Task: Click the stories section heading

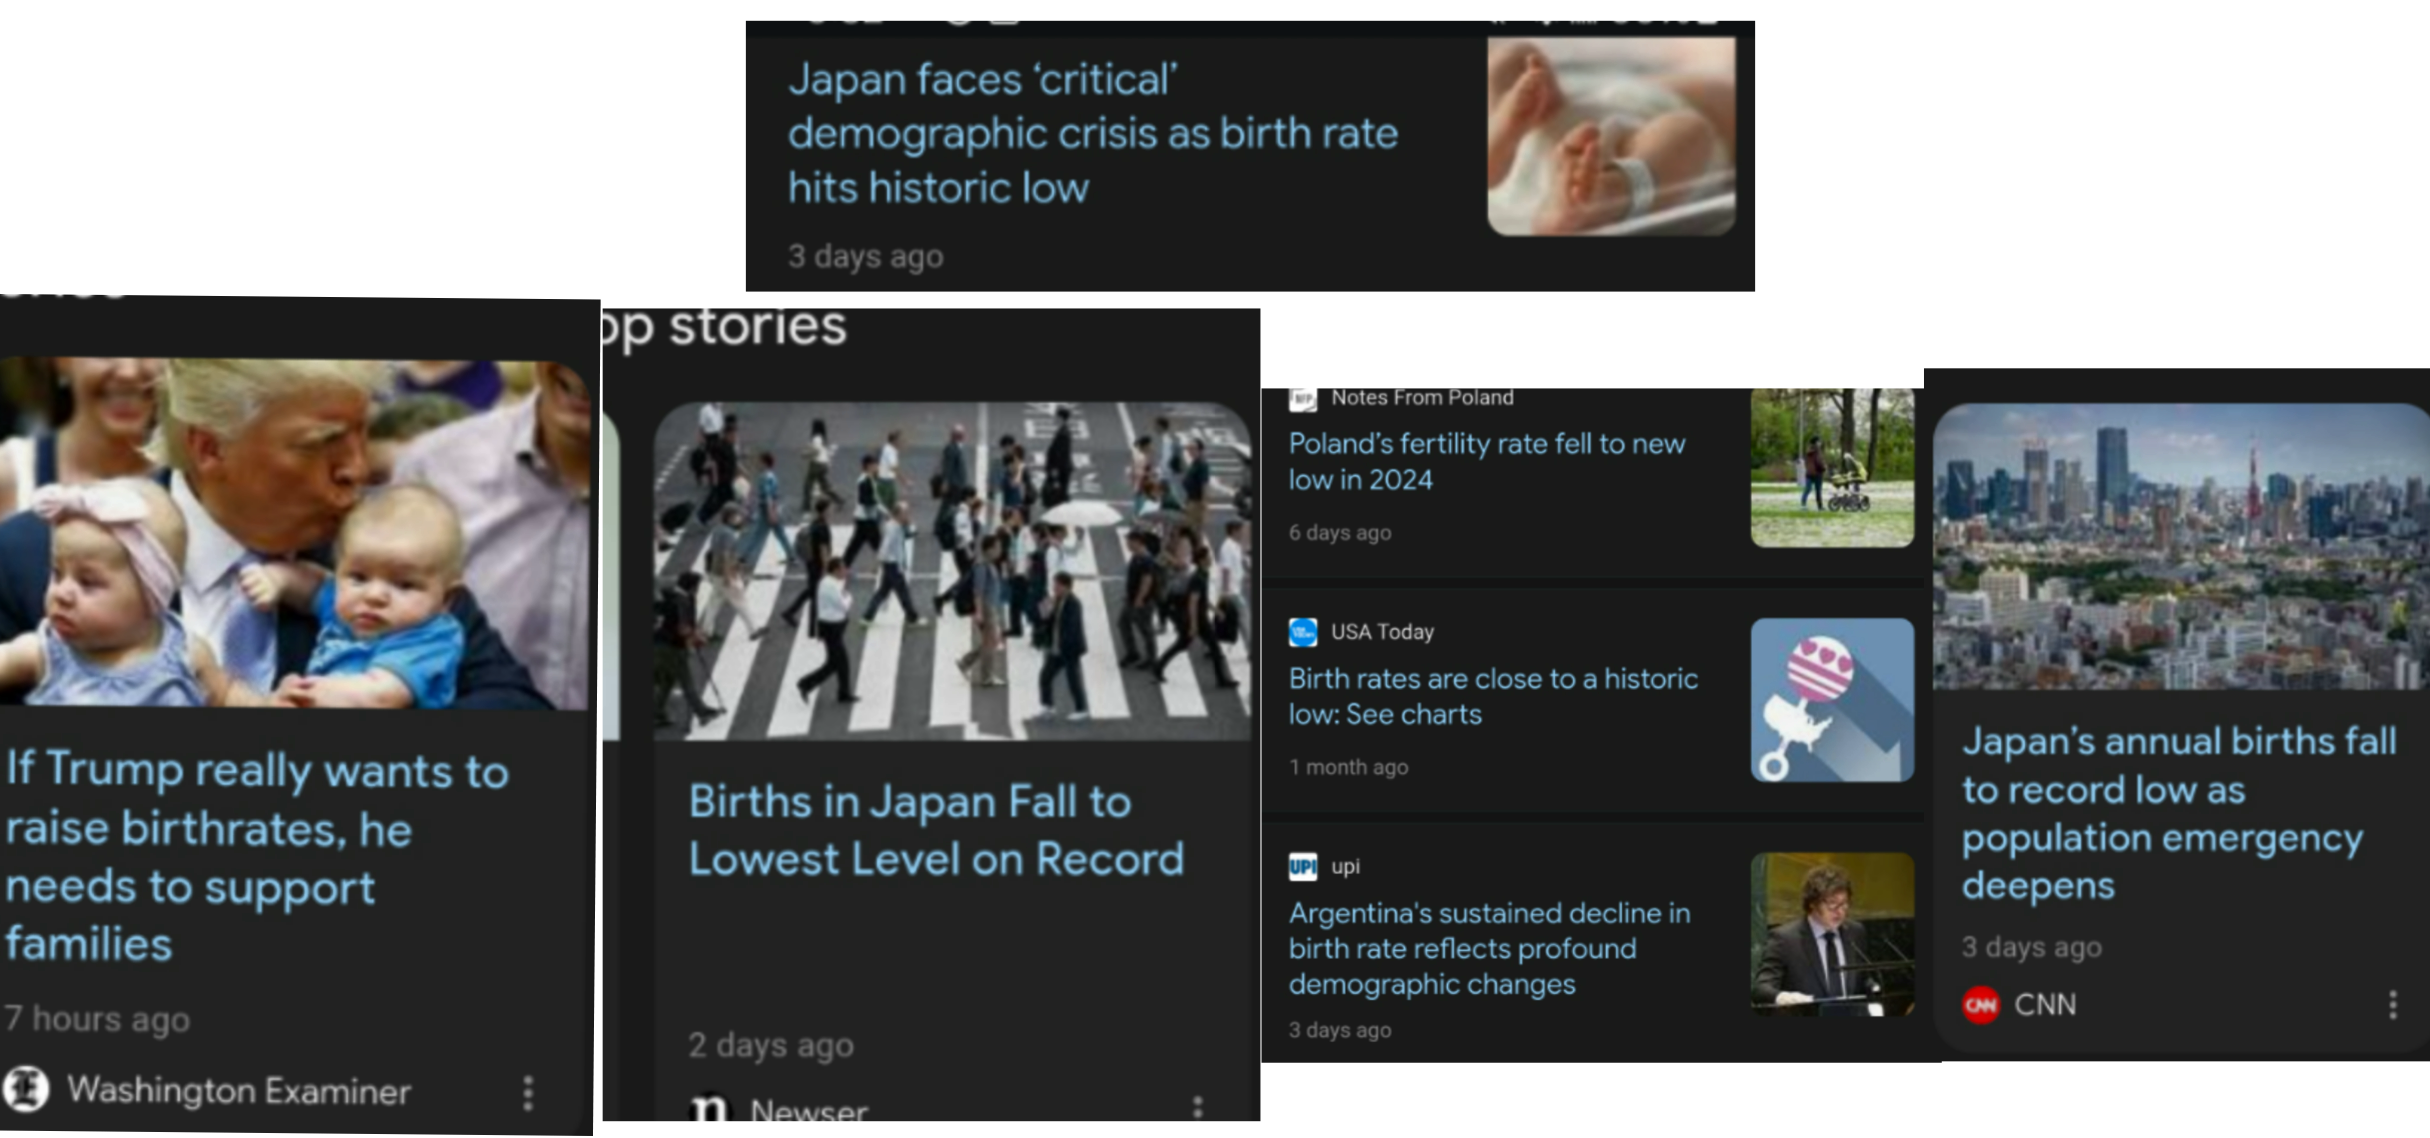Action: 723,328
